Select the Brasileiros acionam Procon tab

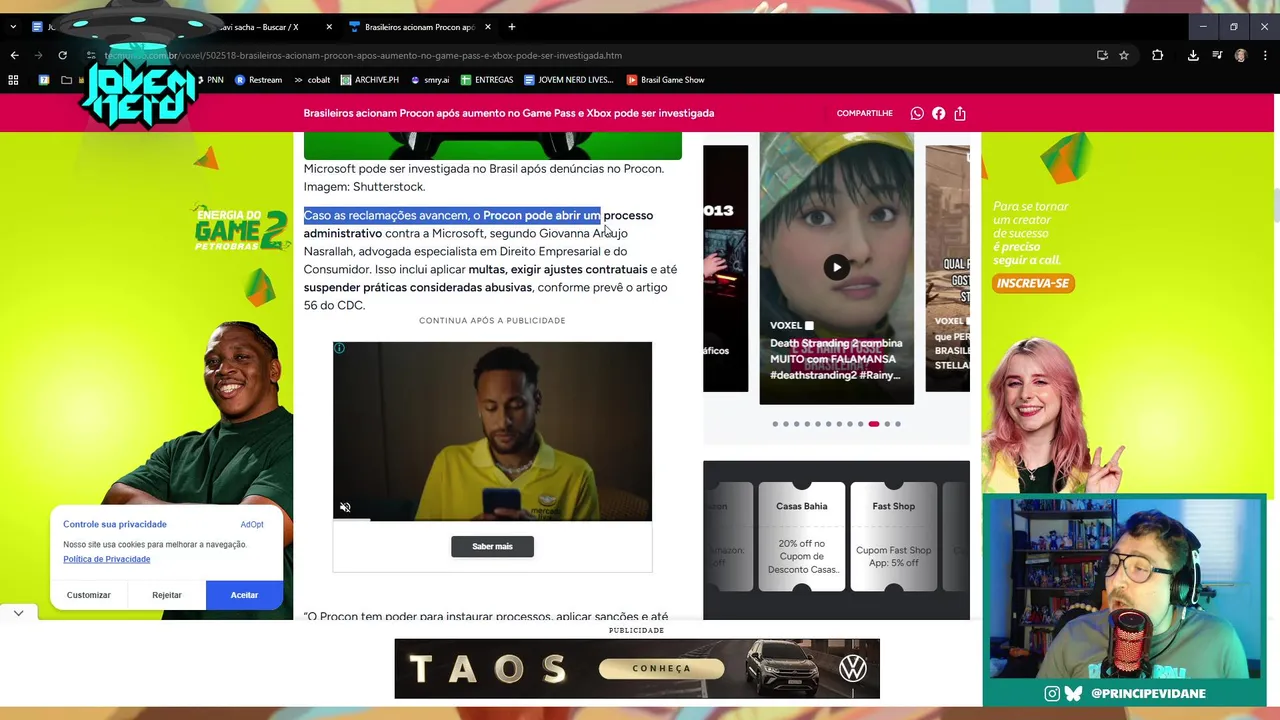click(x=420, y=27)
